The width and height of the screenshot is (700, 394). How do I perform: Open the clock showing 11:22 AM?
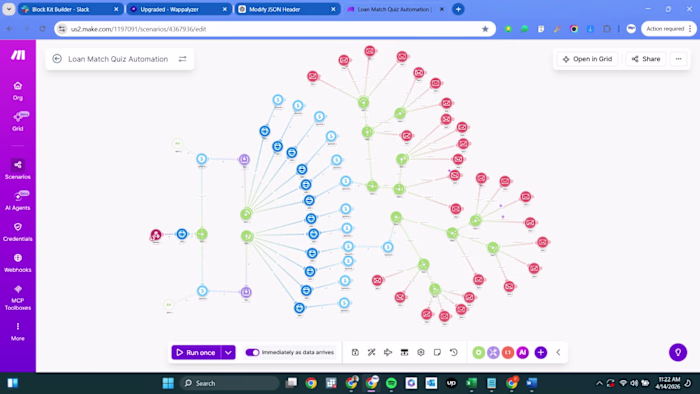tap(669, 383)
